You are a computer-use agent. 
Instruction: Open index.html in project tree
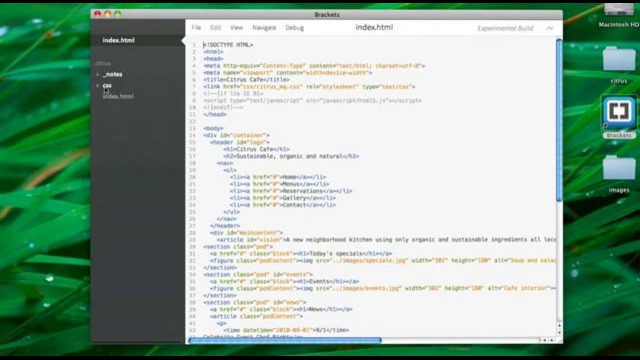[118, 97]
